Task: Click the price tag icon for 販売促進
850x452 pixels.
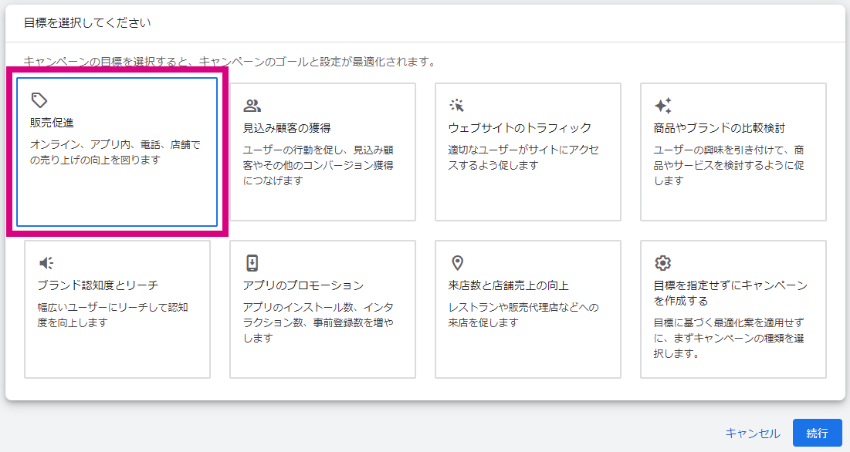Action: [x=39, y=100]
